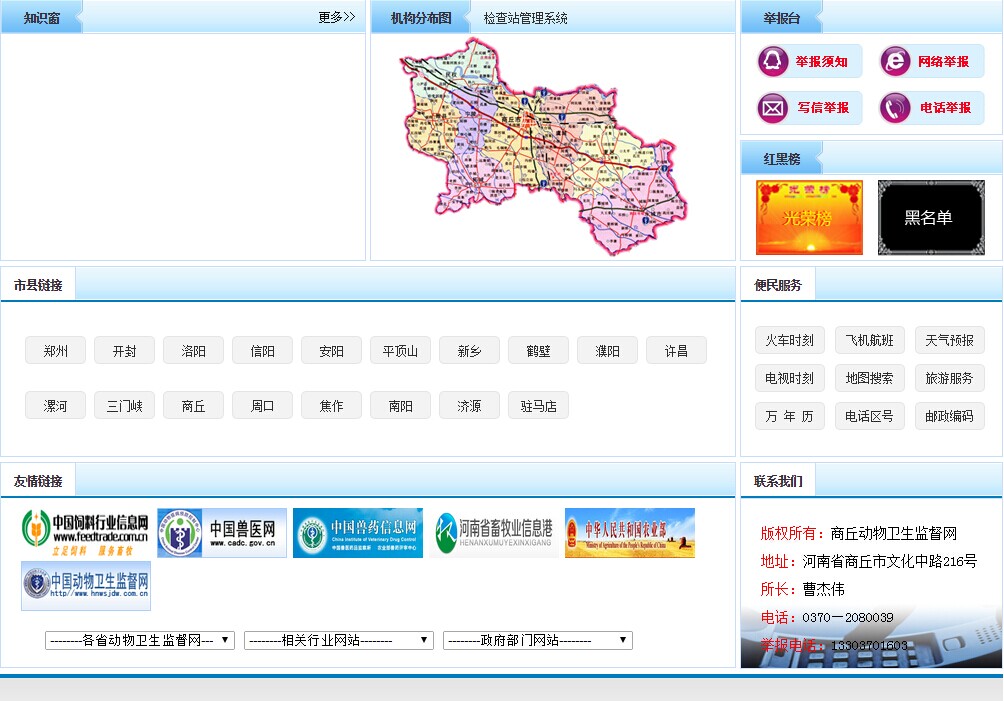Screen dimensions: 1004x701
Task: Open the 鹤壁 city link
Action: (538, 351)
